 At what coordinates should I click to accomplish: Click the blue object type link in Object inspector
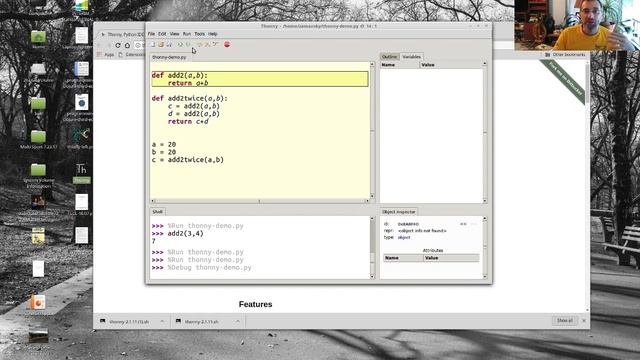[x=404, y=237]
